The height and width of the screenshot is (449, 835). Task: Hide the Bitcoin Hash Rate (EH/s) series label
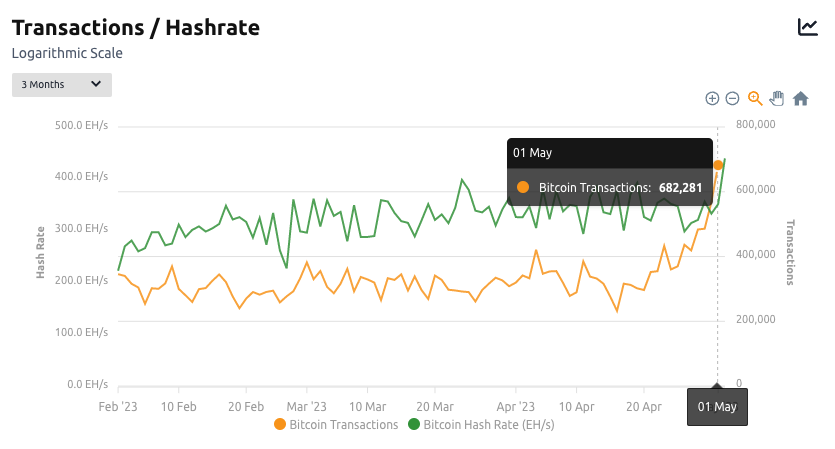489,425
